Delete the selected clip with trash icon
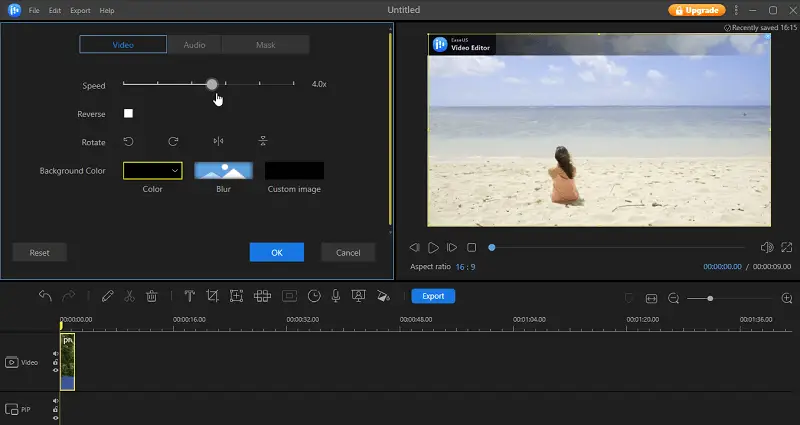Image resolution: width=800 pixels, height=425 pixels. click(x=152, y=296)
